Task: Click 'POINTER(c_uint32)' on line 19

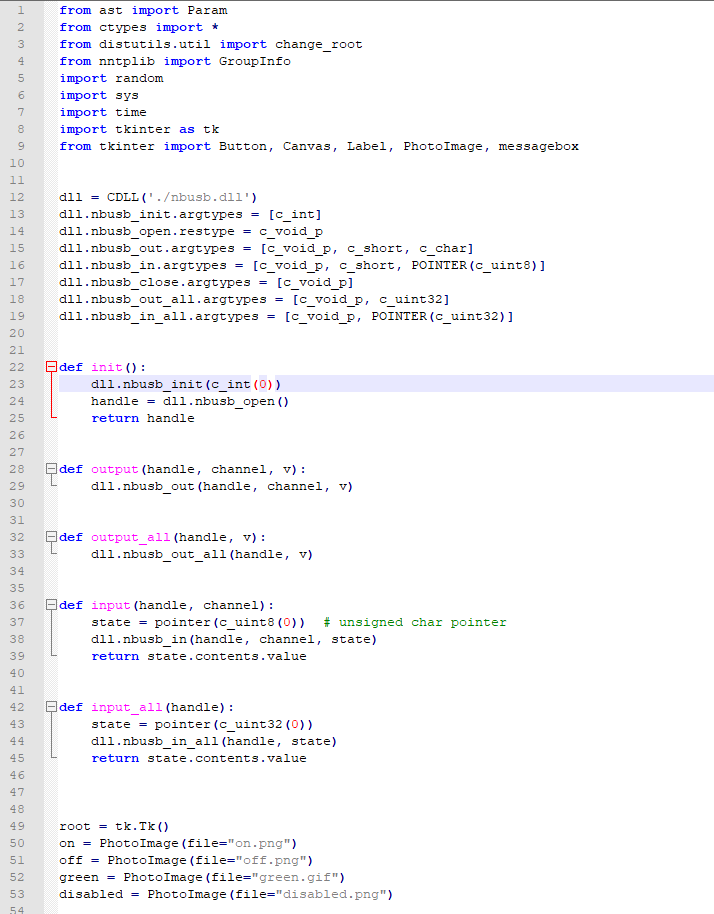Action: click(439, 317)
